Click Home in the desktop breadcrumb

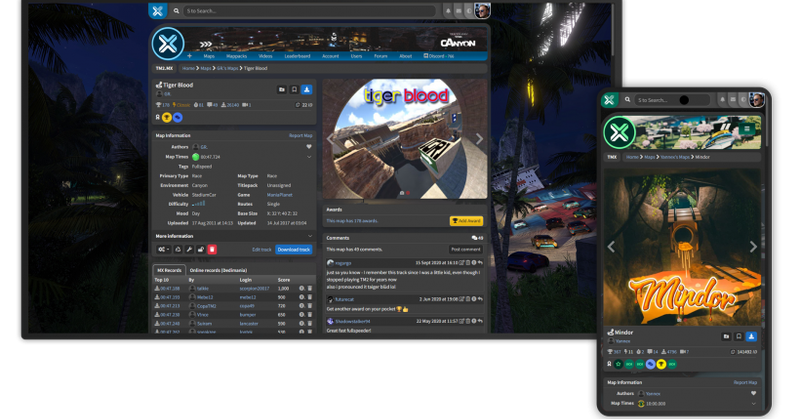[188, 68]
